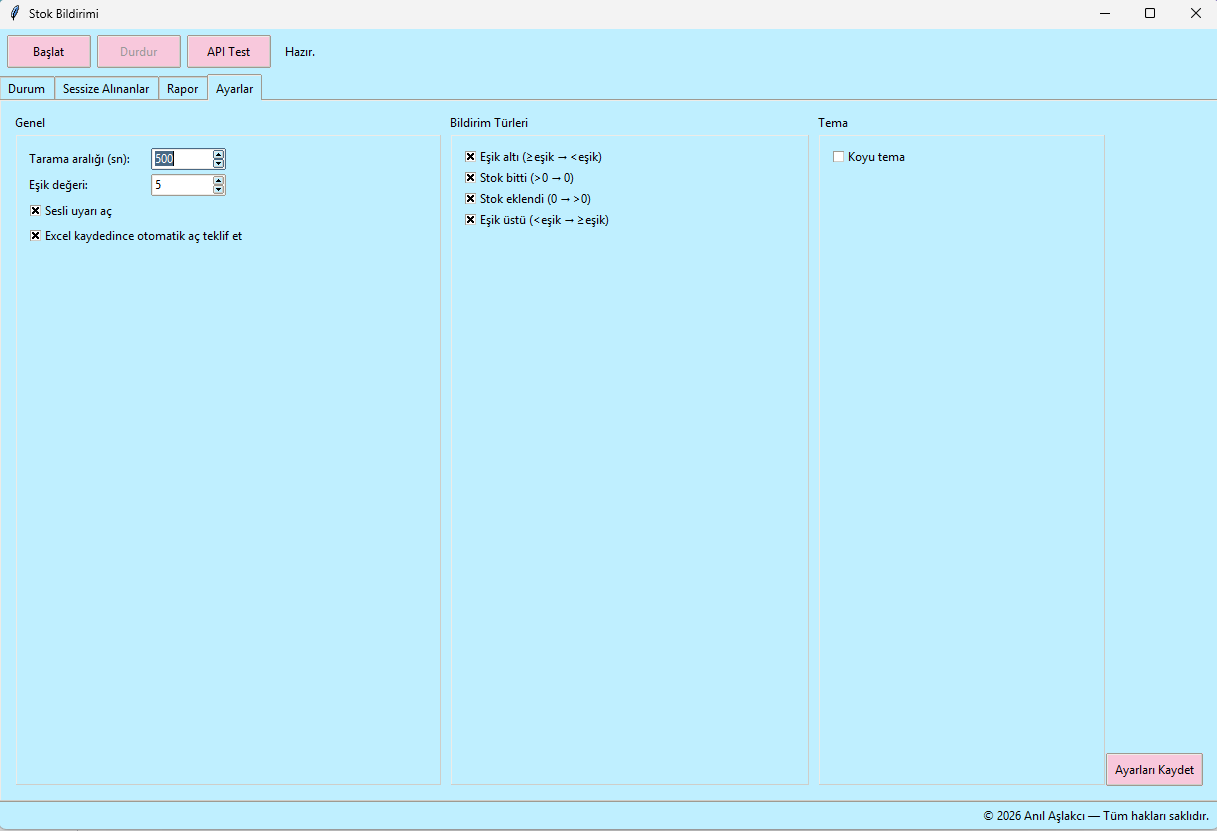The image size is (1217, 831).
Task: Click the "Hazır." status text
Action: (300, 52)
